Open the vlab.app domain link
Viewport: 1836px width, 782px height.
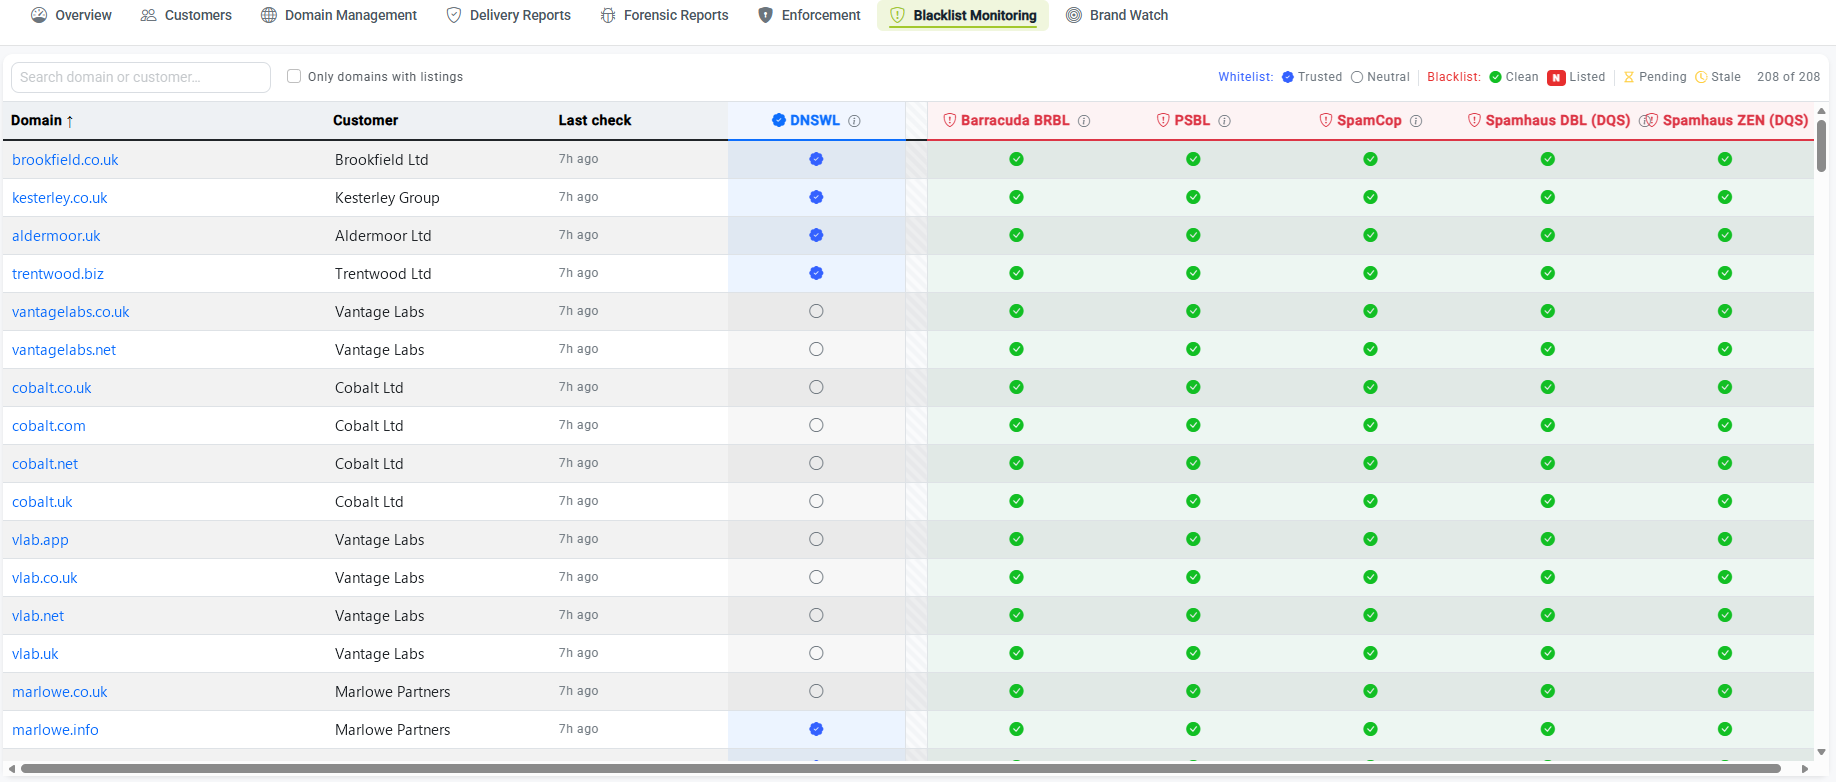click(x=40, y=540)
